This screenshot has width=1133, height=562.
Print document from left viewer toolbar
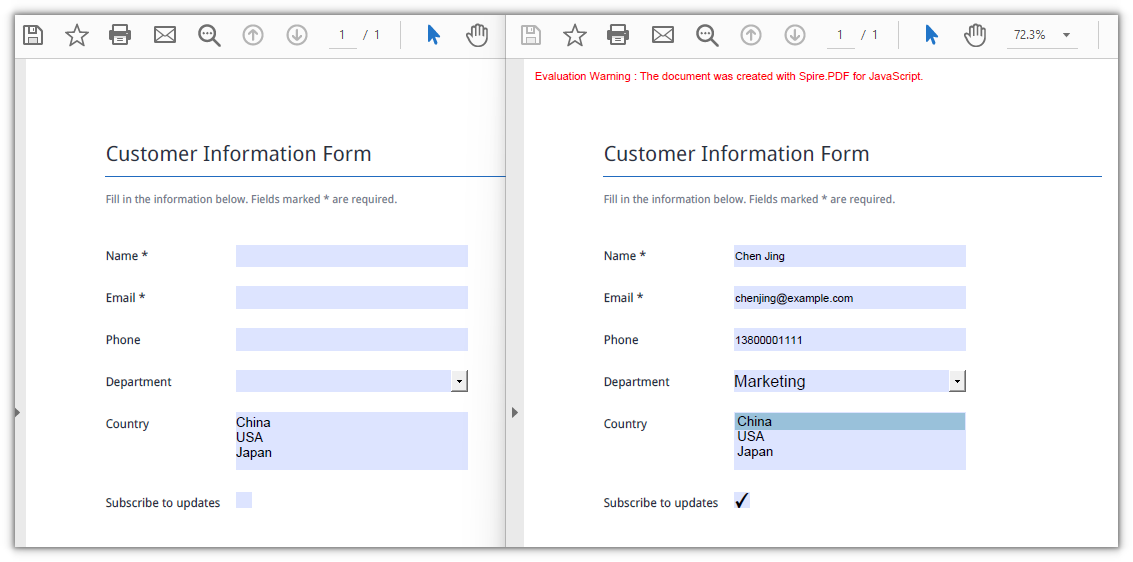[x=120, y=35]
